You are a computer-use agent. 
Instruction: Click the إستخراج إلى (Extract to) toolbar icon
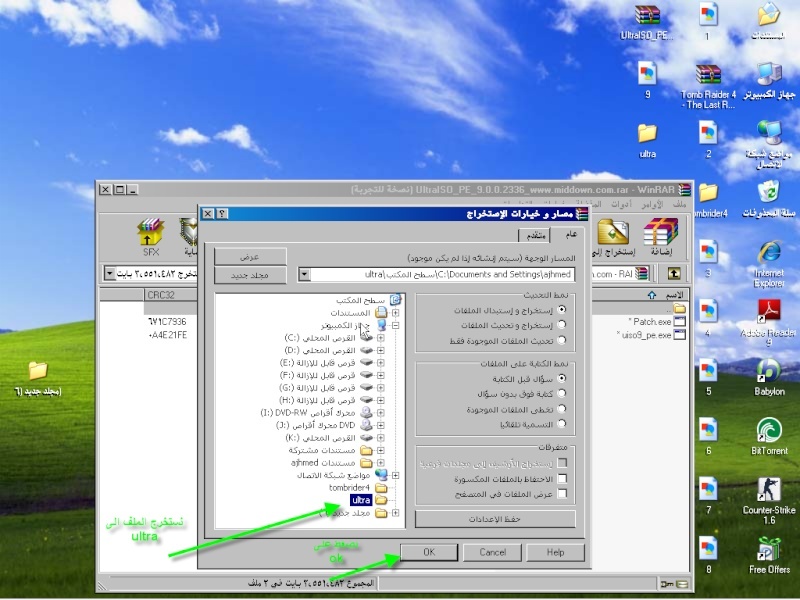point(612,237)
